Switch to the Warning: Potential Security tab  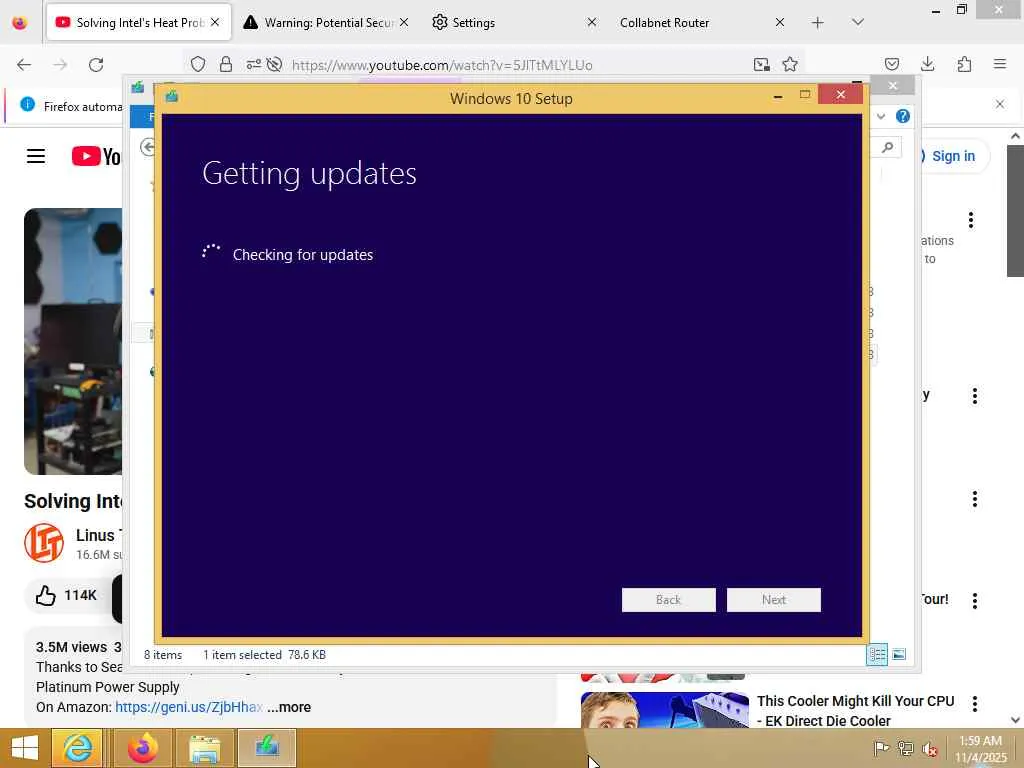[x=325, y=23]
